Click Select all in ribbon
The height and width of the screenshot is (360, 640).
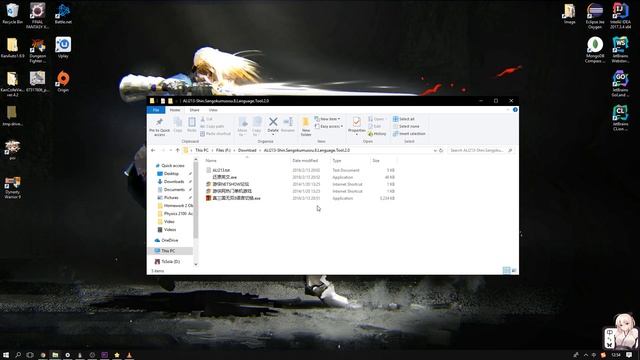(404, 119)
